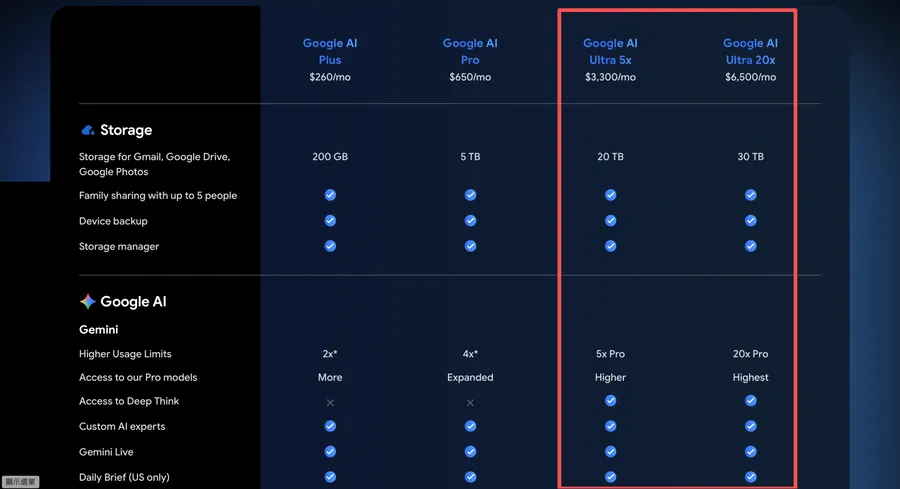Click the Storage section heading
The image size is (900, 489).
coord(126,130)
